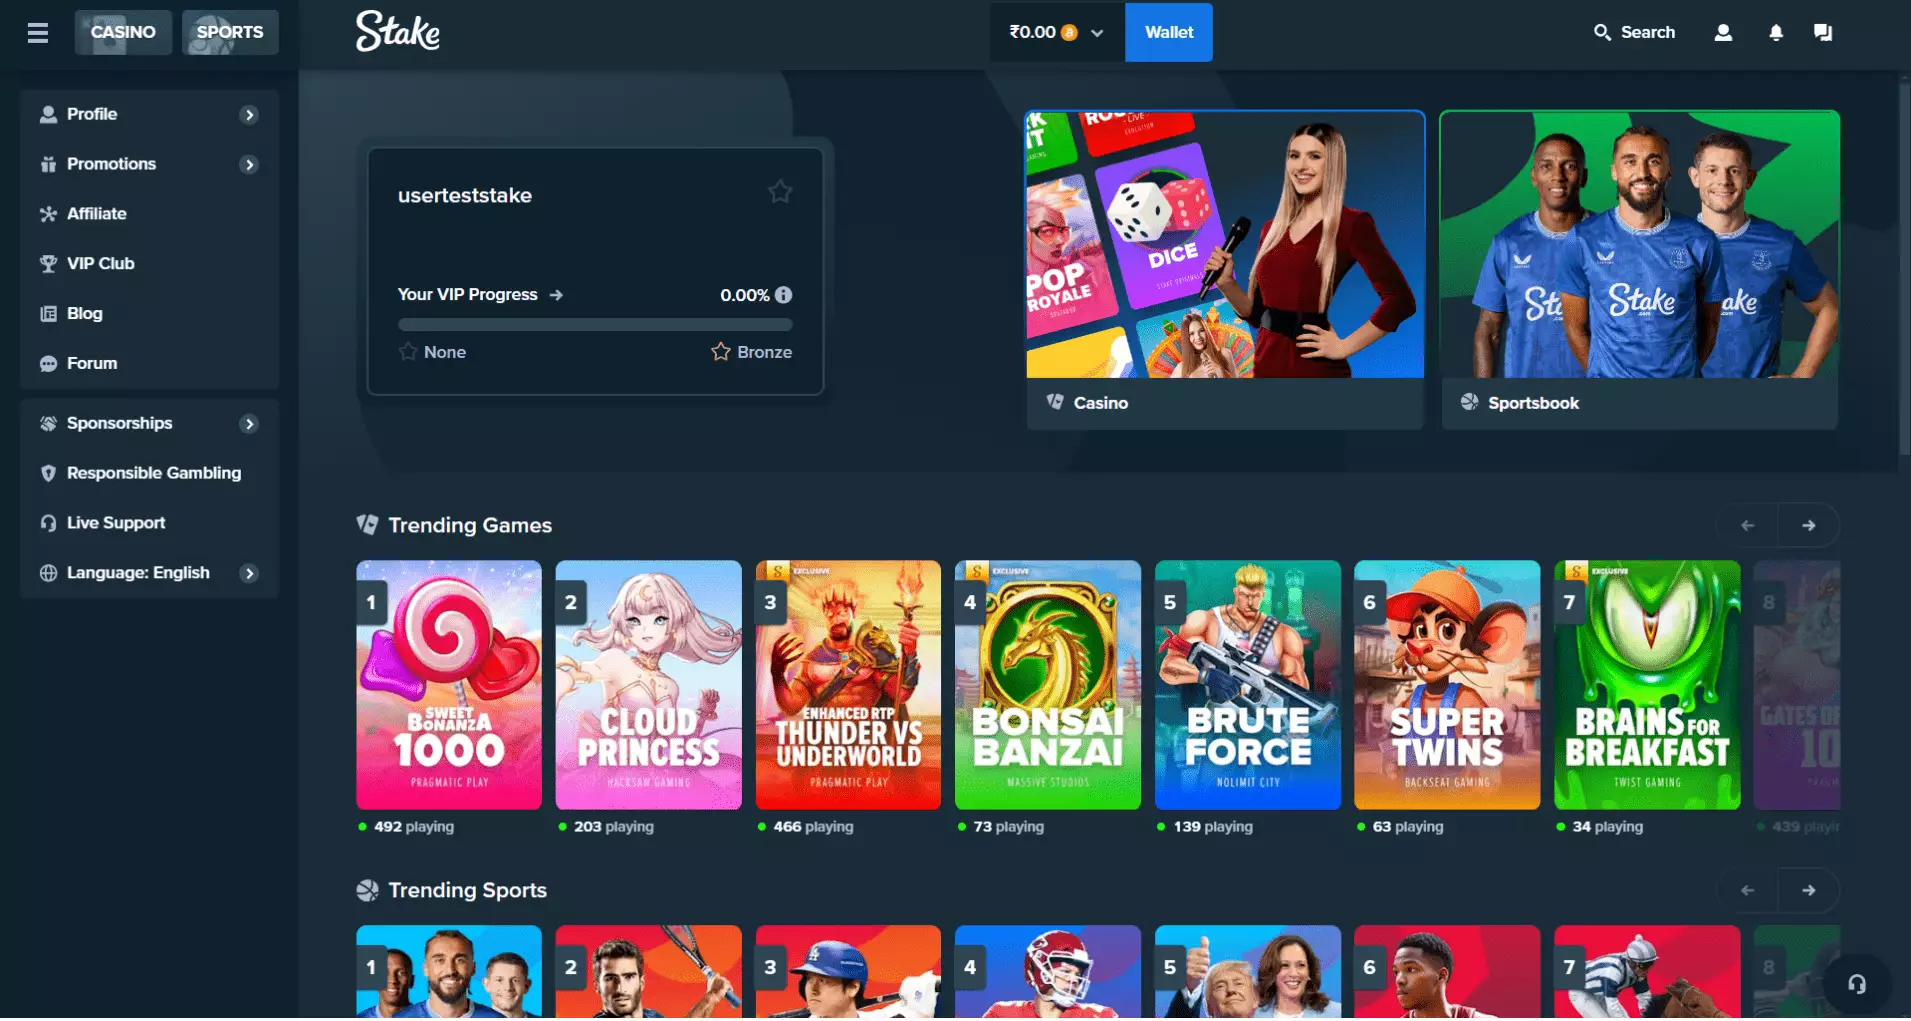
Task: Click the blue Wallet button
Action: 1168,33
